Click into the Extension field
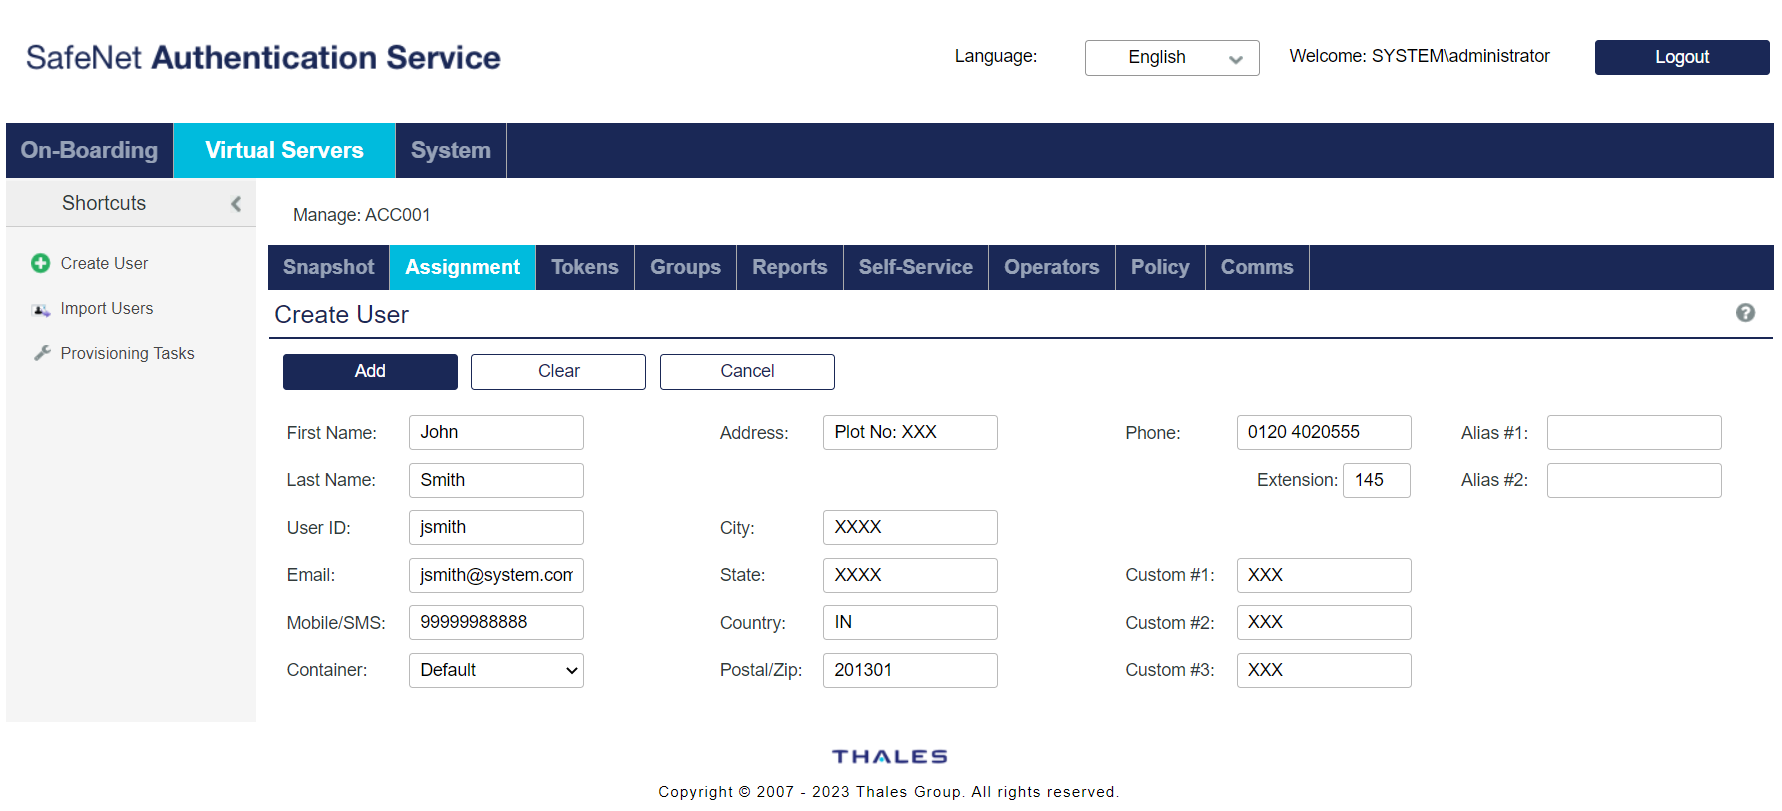The height and width of the screenshot is (811, 1782). coord(1376,480)
